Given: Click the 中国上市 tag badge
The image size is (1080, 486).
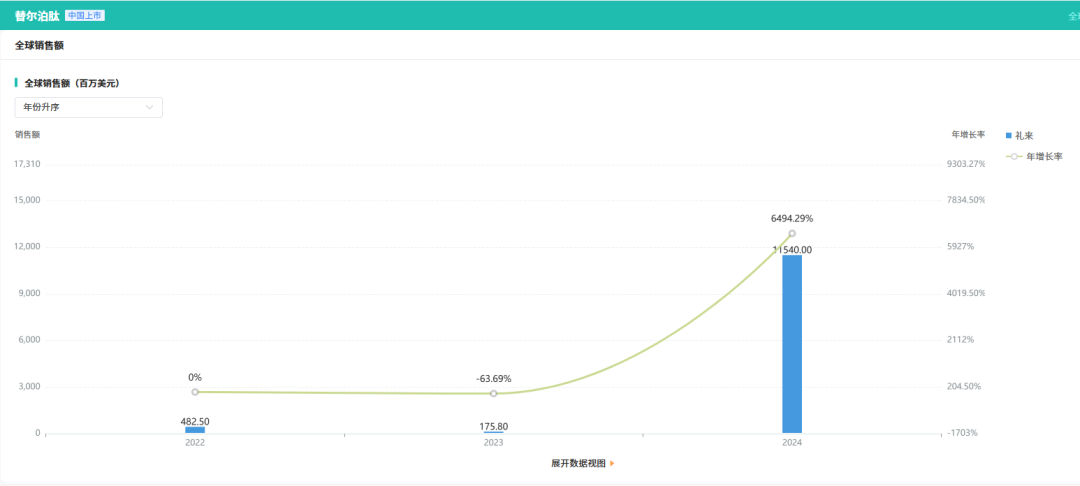Looking at the screenshot, I should (x=85, y=15).
